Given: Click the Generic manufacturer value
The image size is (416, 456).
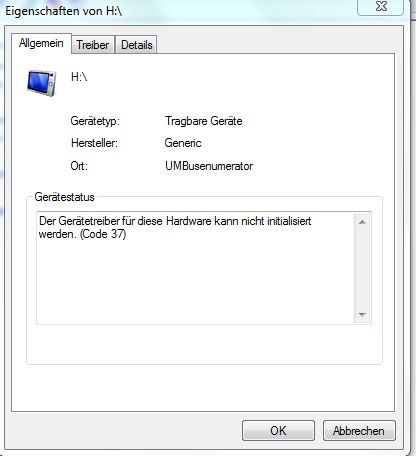Looking at the screenshot, I should (183, 143).
